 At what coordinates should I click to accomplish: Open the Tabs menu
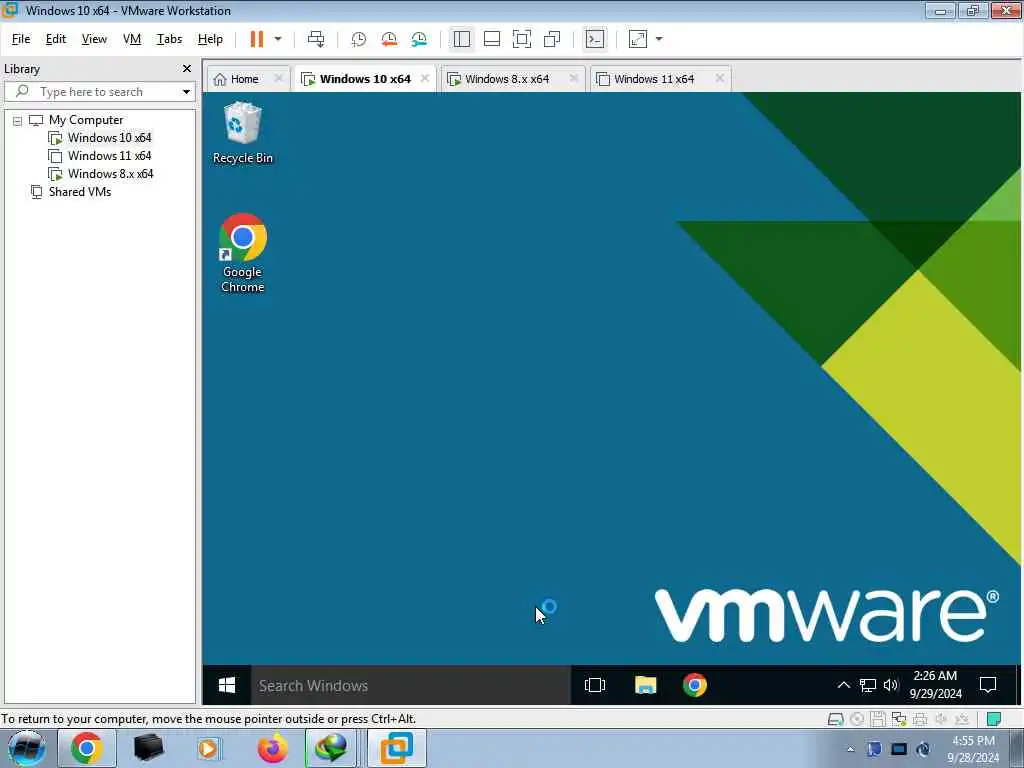coord(169,39)
